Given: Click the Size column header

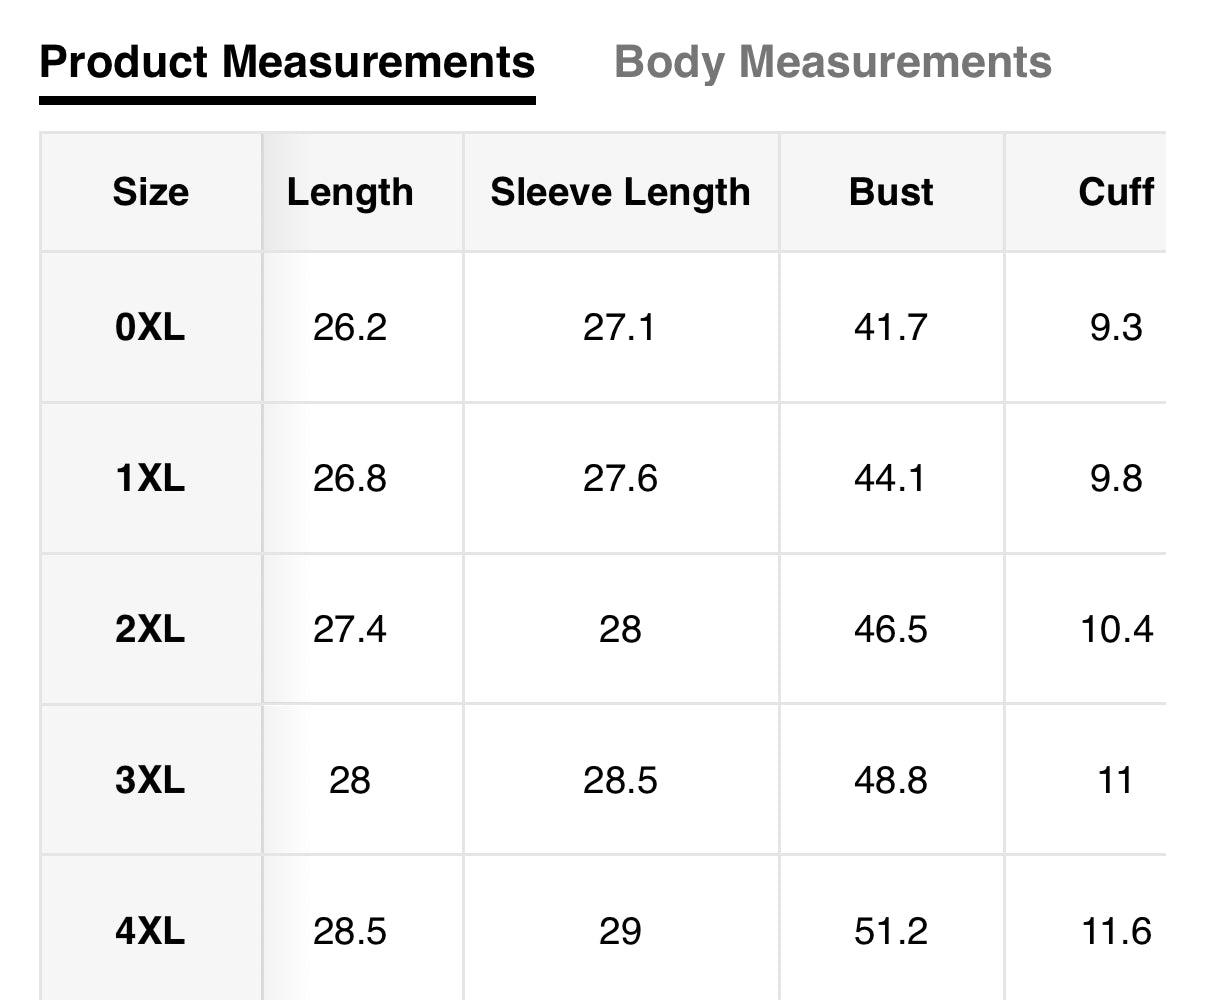Looking at the screenshot, I should (150, 192).
